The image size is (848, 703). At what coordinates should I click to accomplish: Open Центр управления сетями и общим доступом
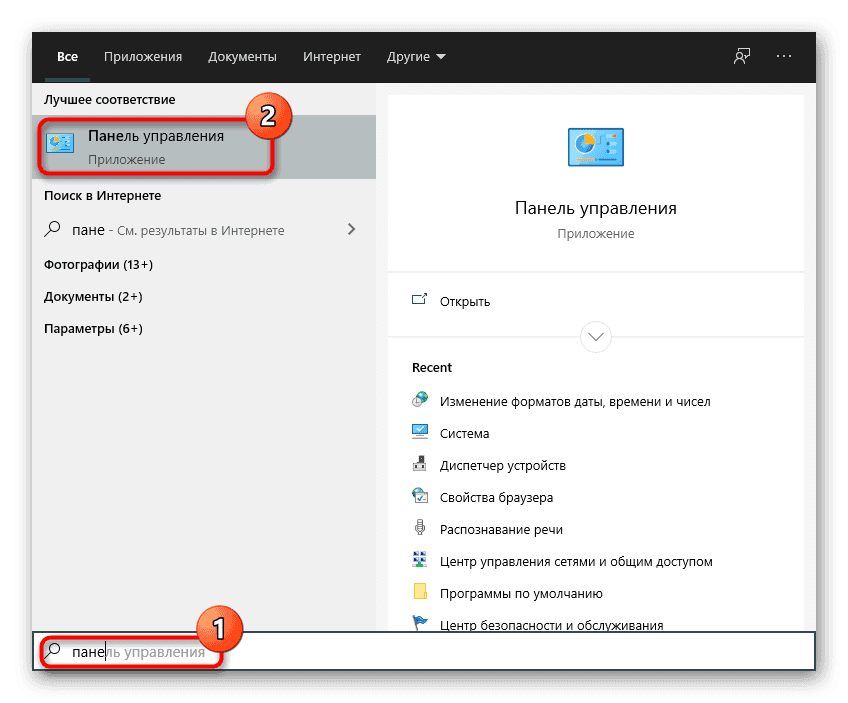point(577,561)
